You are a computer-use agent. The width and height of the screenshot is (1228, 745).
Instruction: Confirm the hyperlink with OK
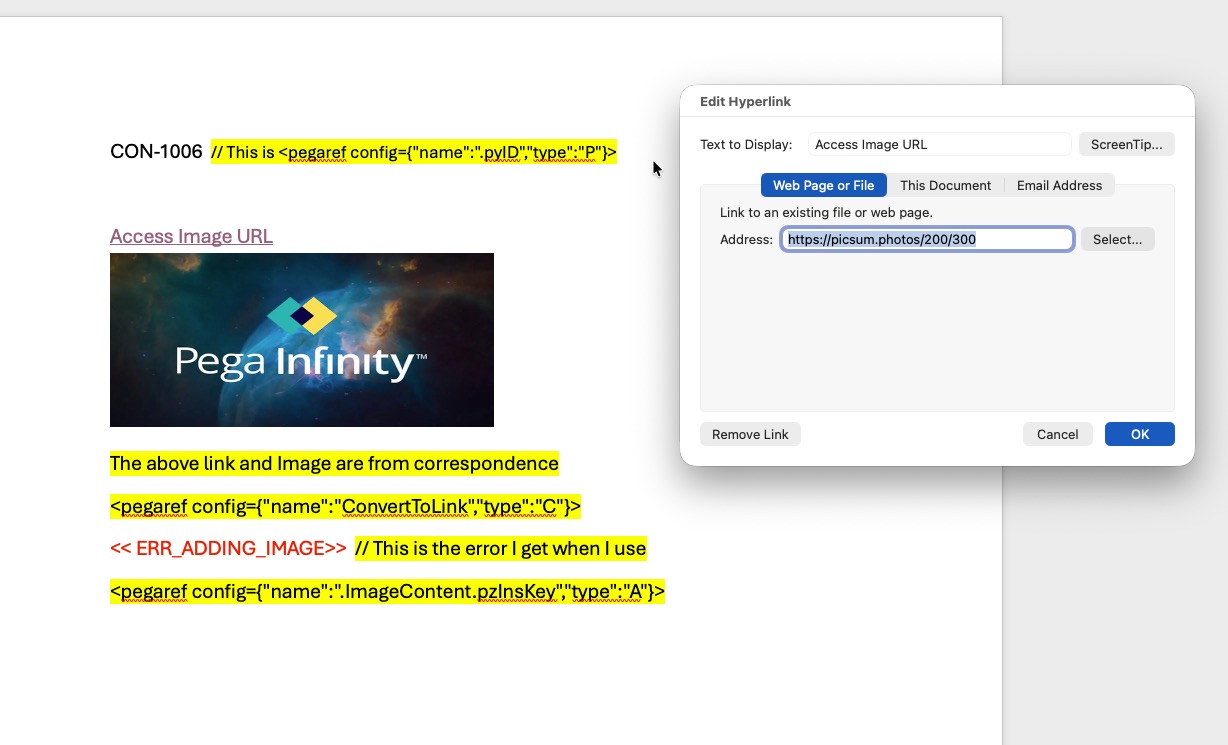[x=1139, y=434]
